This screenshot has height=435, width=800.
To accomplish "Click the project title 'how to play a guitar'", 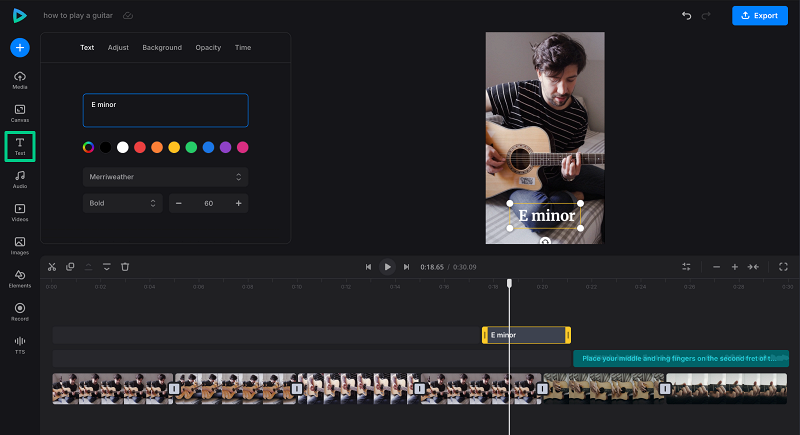I will [78, 16].
